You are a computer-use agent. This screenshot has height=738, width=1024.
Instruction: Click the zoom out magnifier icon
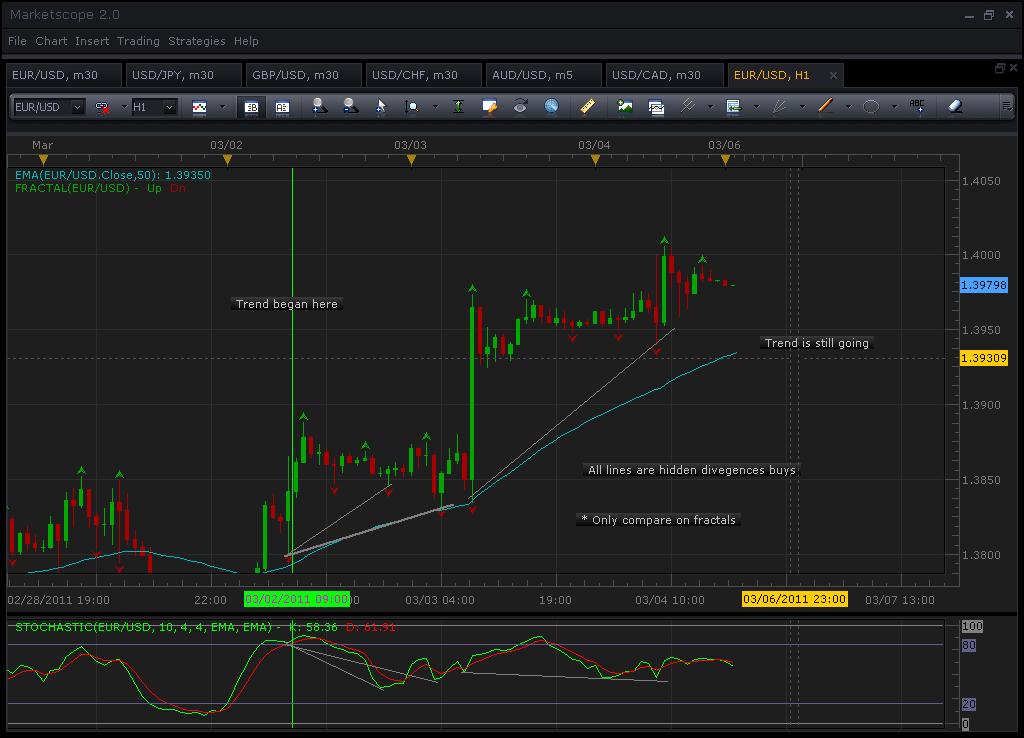pos(351,106)
